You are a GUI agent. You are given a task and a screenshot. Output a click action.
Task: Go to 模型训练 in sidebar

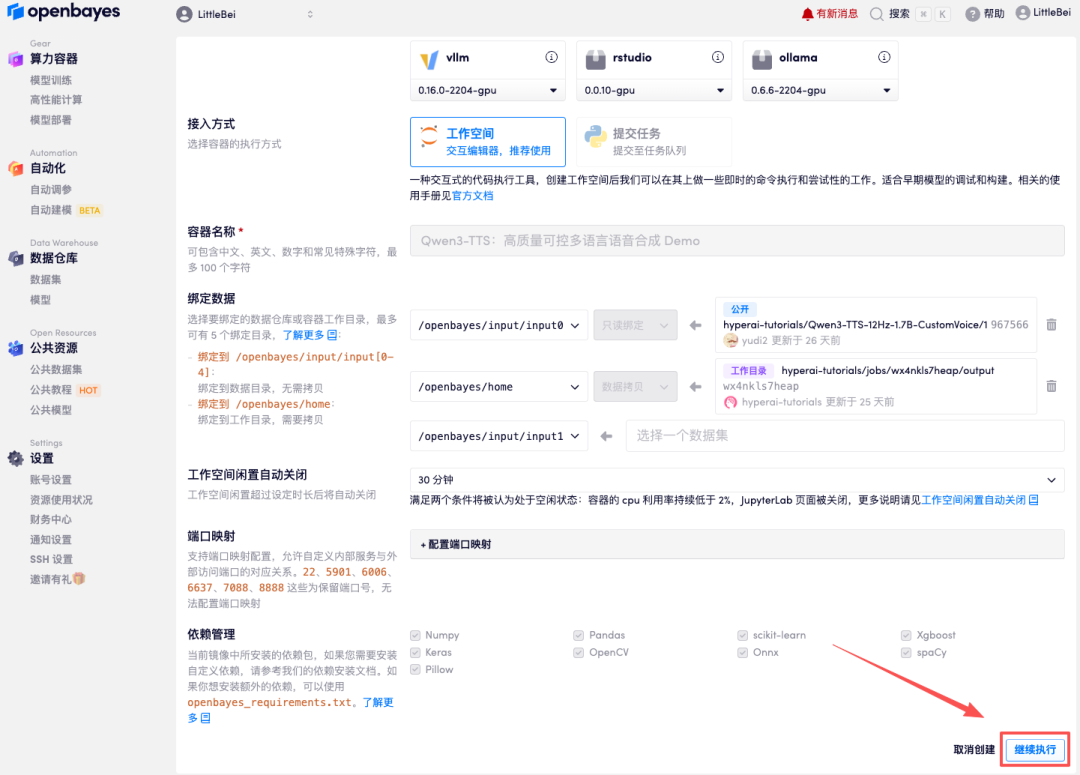(x=50, y=80)
